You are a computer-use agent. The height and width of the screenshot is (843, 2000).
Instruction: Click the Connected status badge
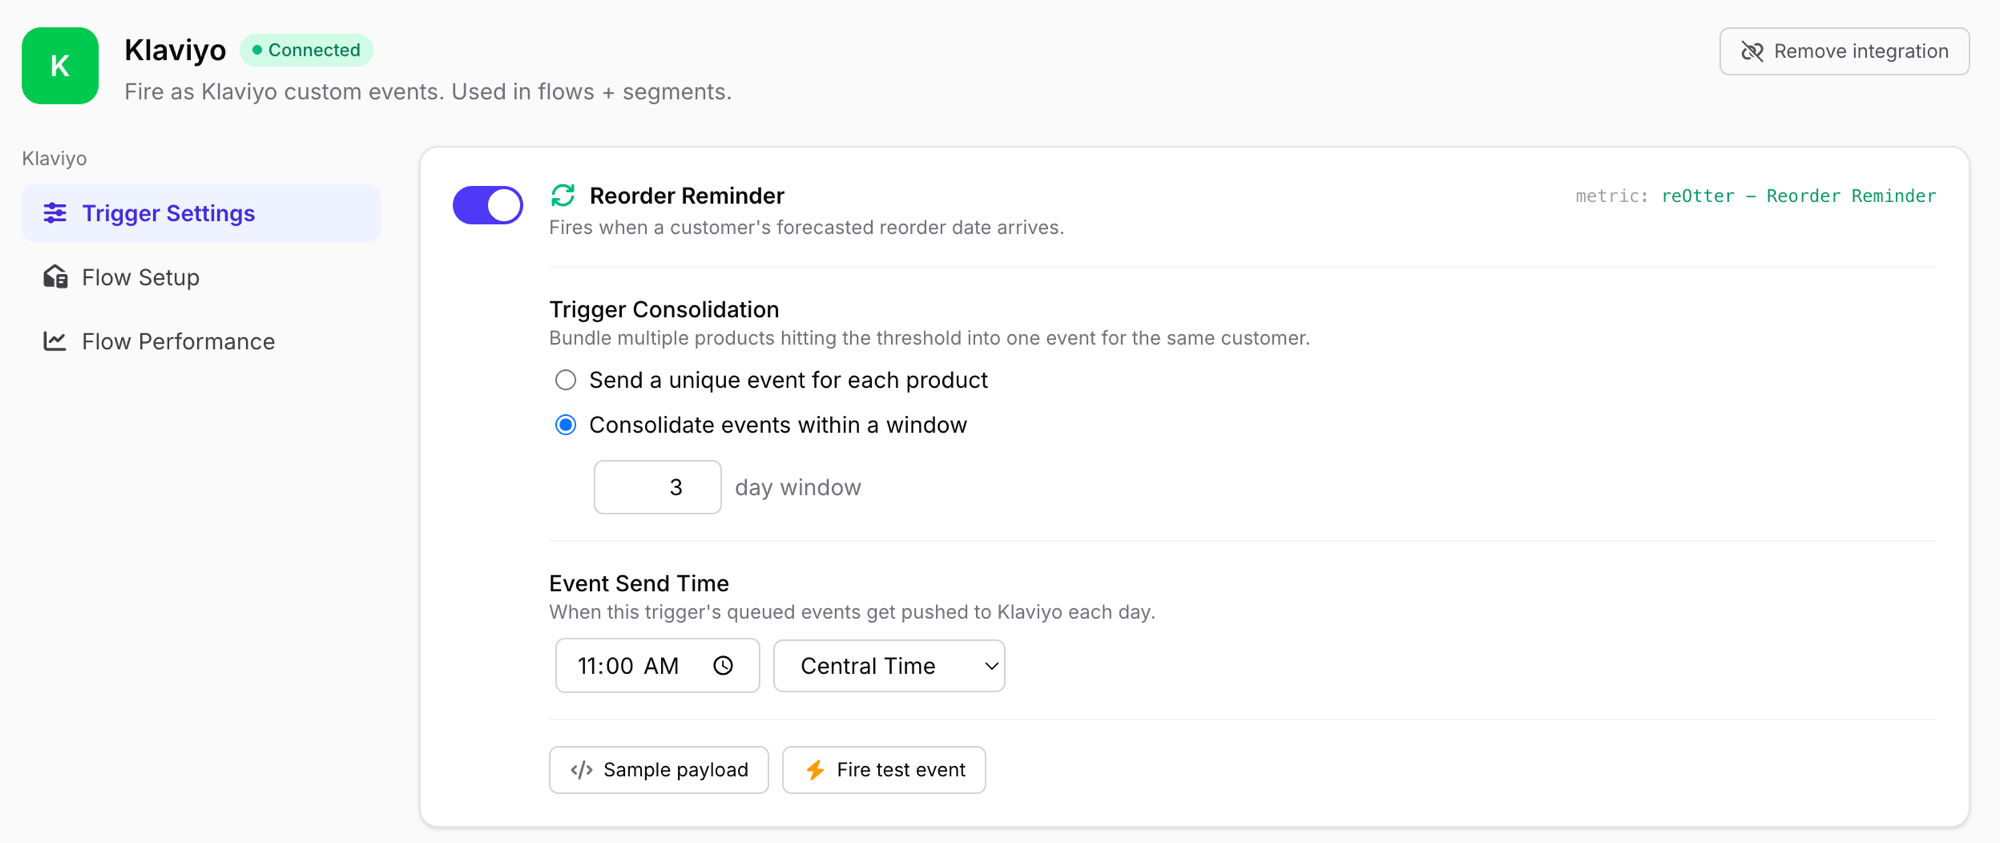(306, 50)
